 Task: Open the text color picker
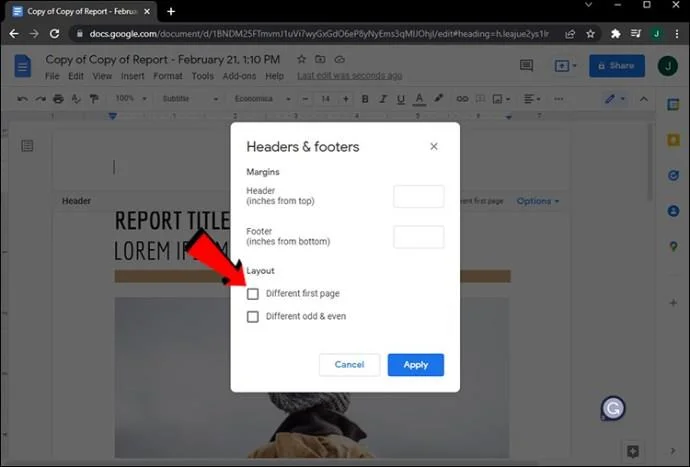click(x=419, y=99)
